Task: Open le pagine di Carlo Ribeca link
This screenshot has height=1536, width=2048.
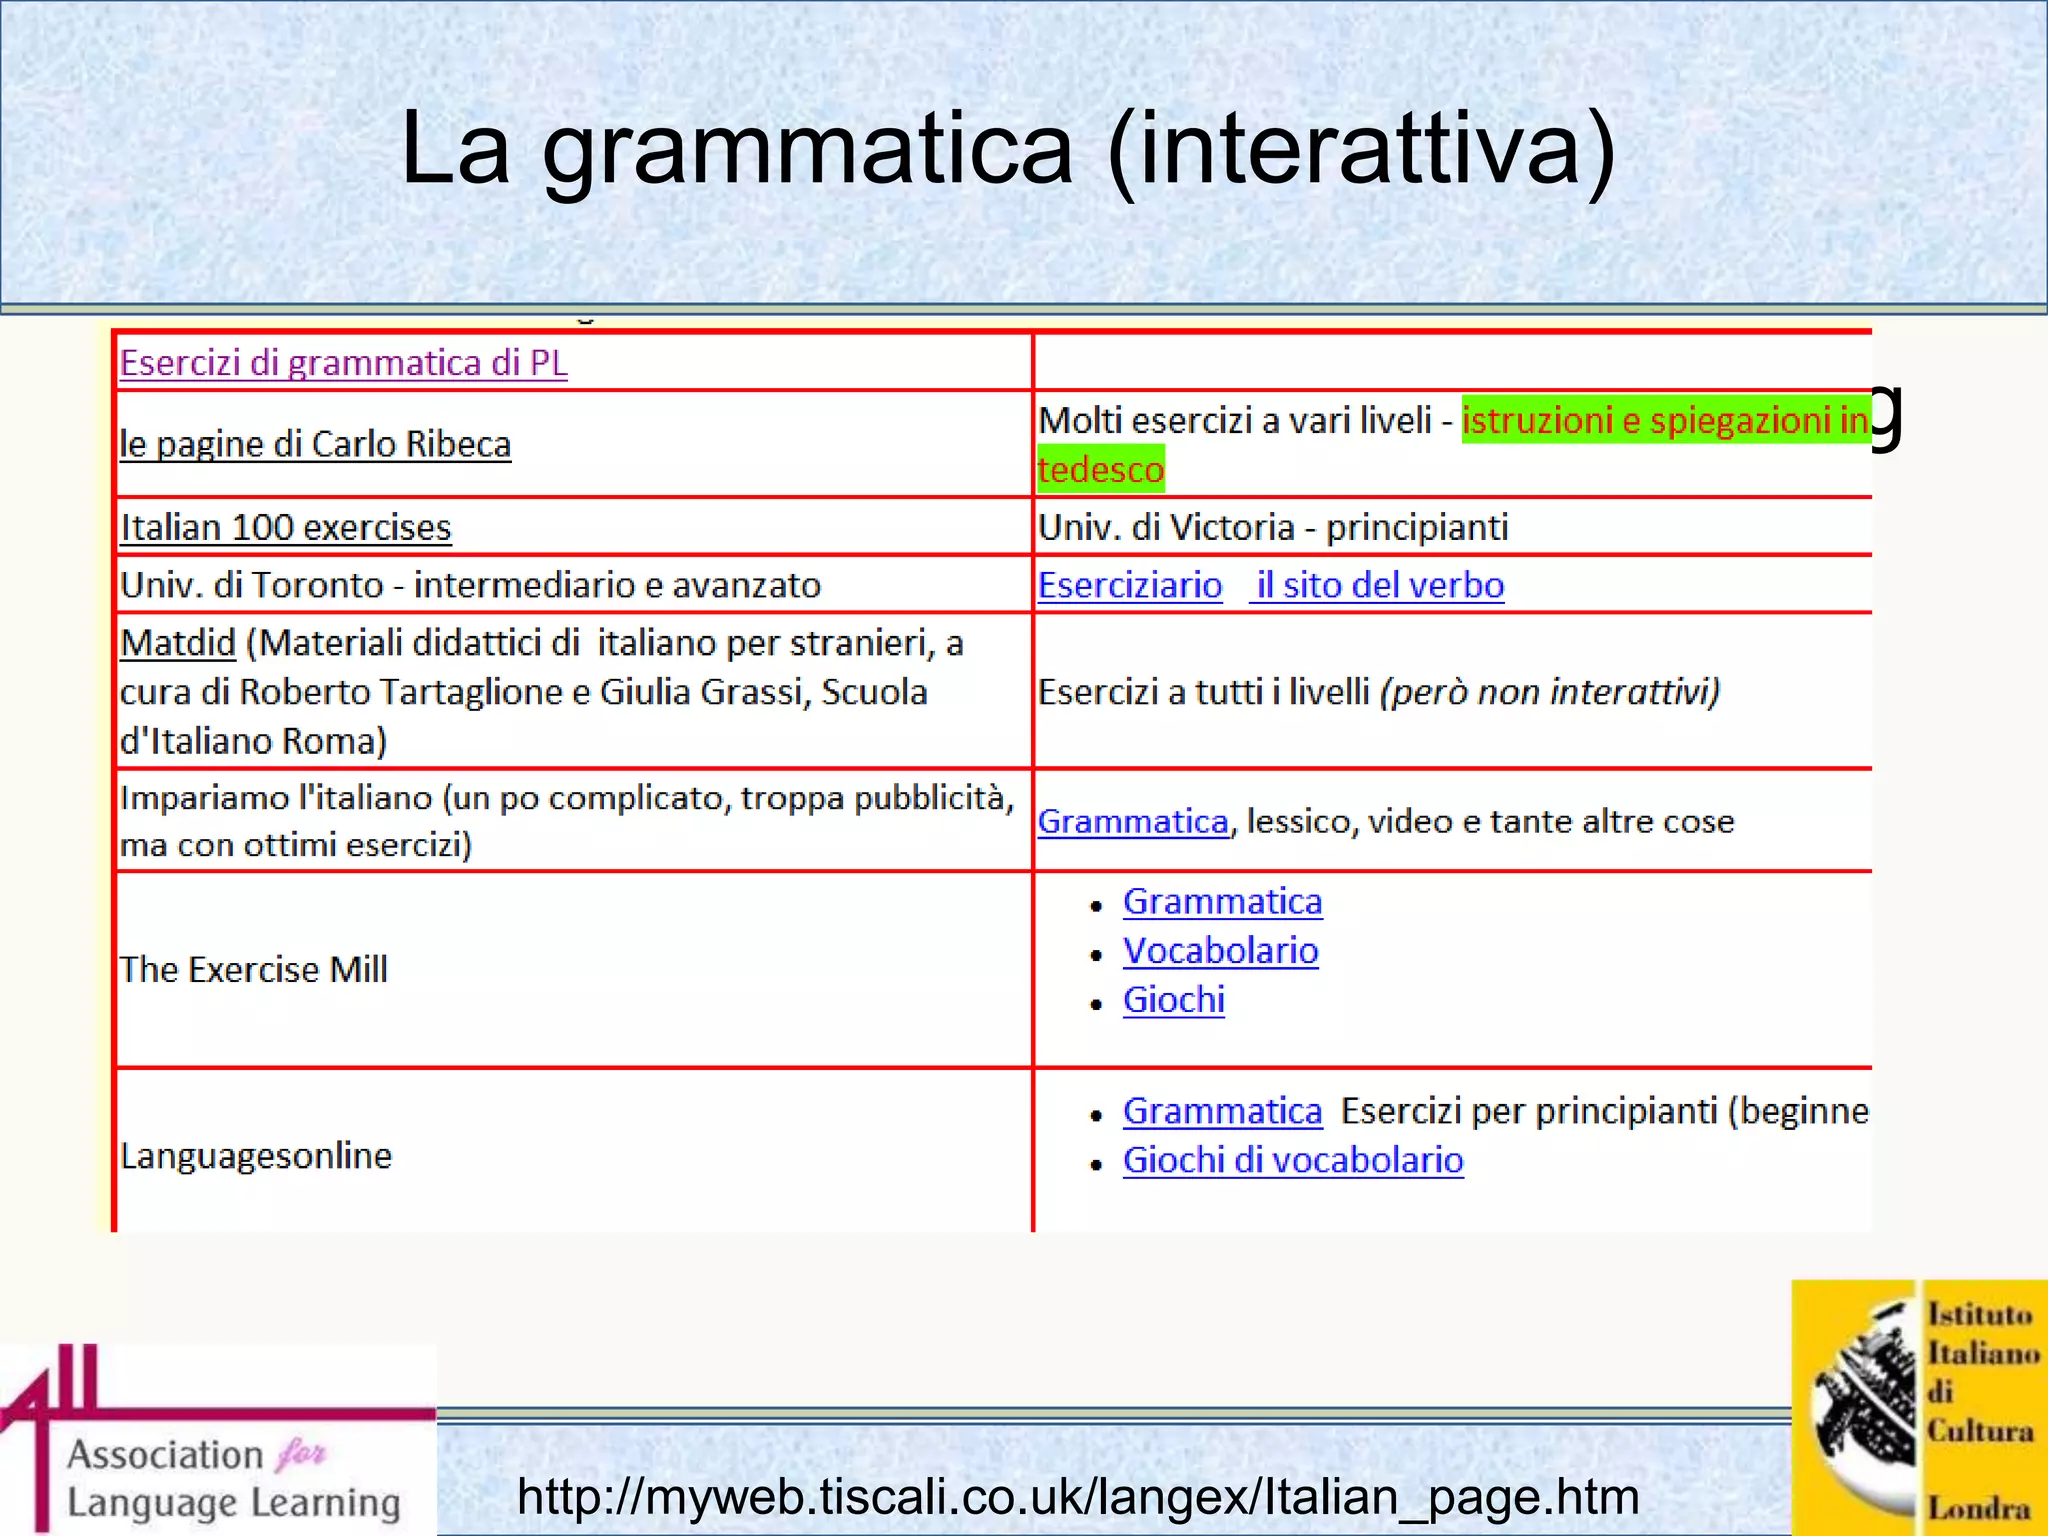Action: pyautogui.click(x=315, y=444)
